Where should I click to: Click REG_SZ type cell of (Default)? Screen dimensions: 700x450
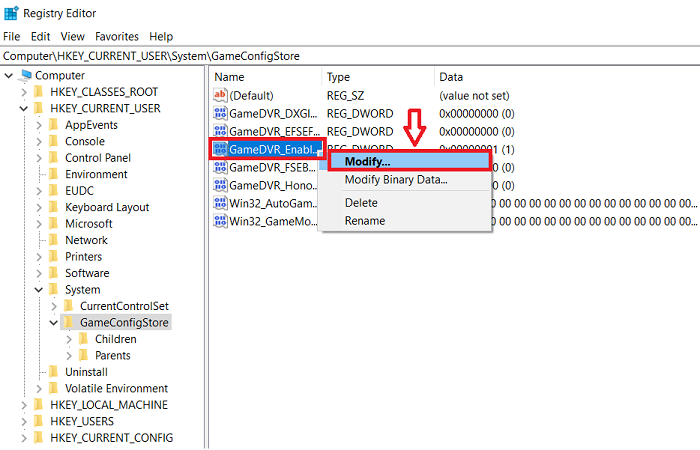346,96
